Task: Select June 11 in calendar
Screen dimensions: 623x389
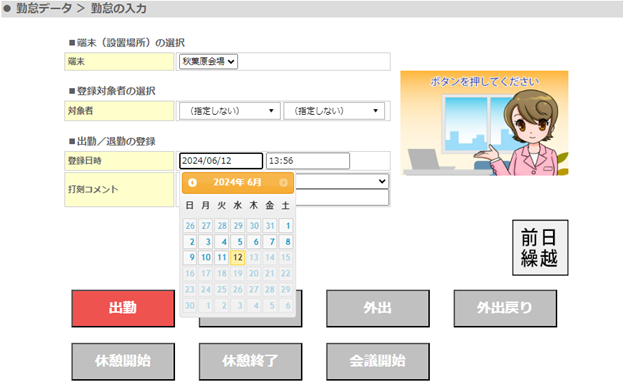Action: (x=222, y=257)
